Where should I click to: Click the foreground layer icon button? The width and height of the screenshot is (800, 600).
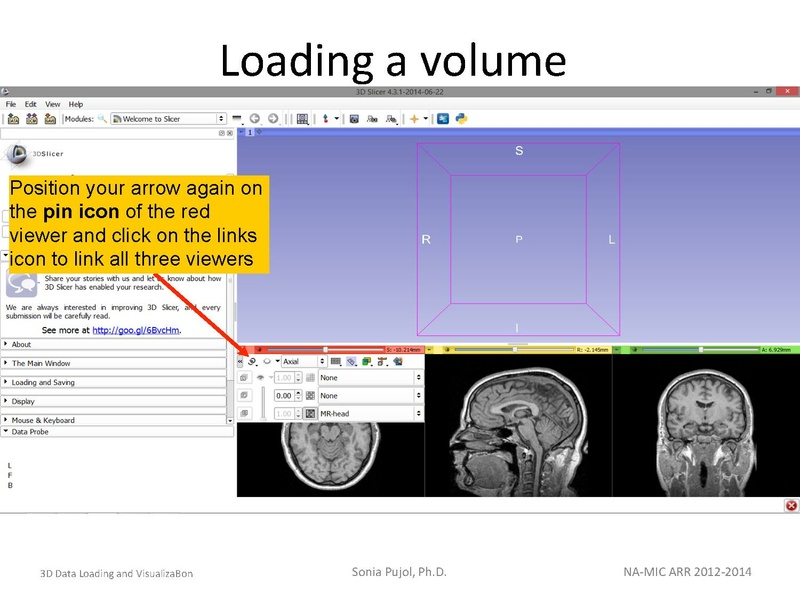coord(244,396)
